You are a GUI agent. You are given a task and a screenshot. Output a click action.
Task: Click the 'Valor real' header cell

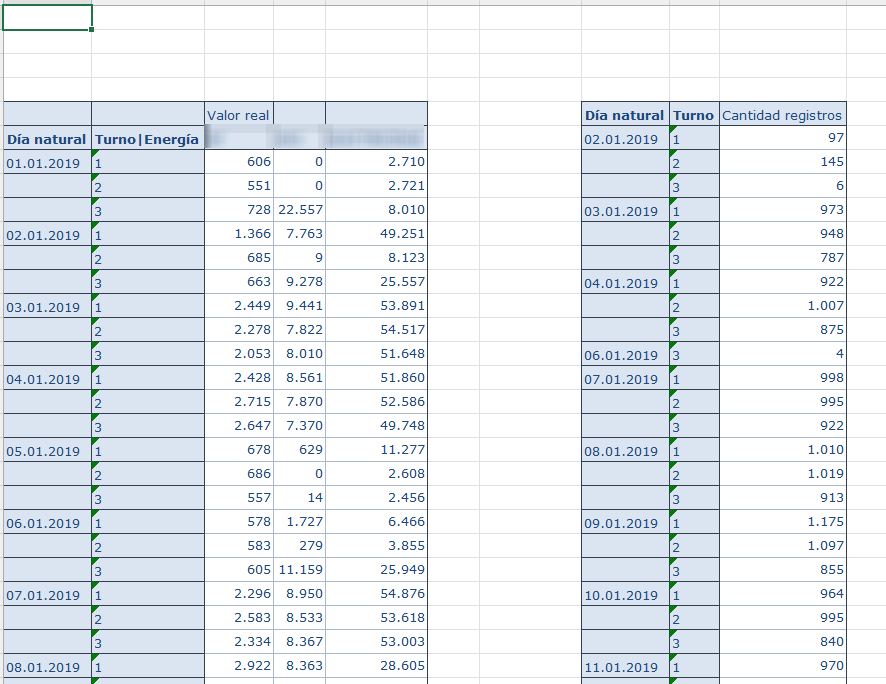[239, 115]
